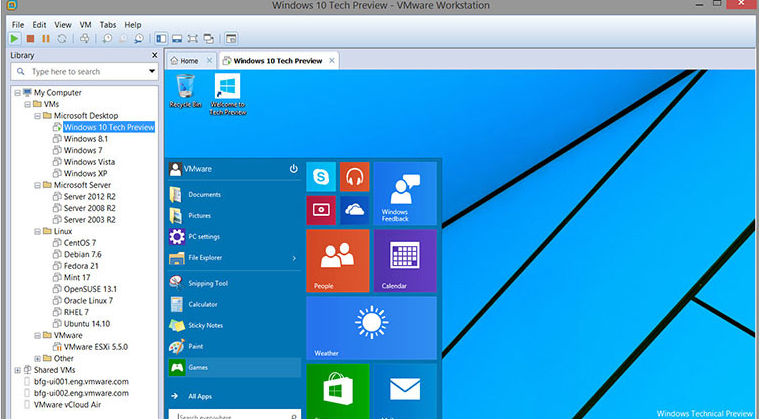
Task: Close the Library panel
Action: [154, 55]
